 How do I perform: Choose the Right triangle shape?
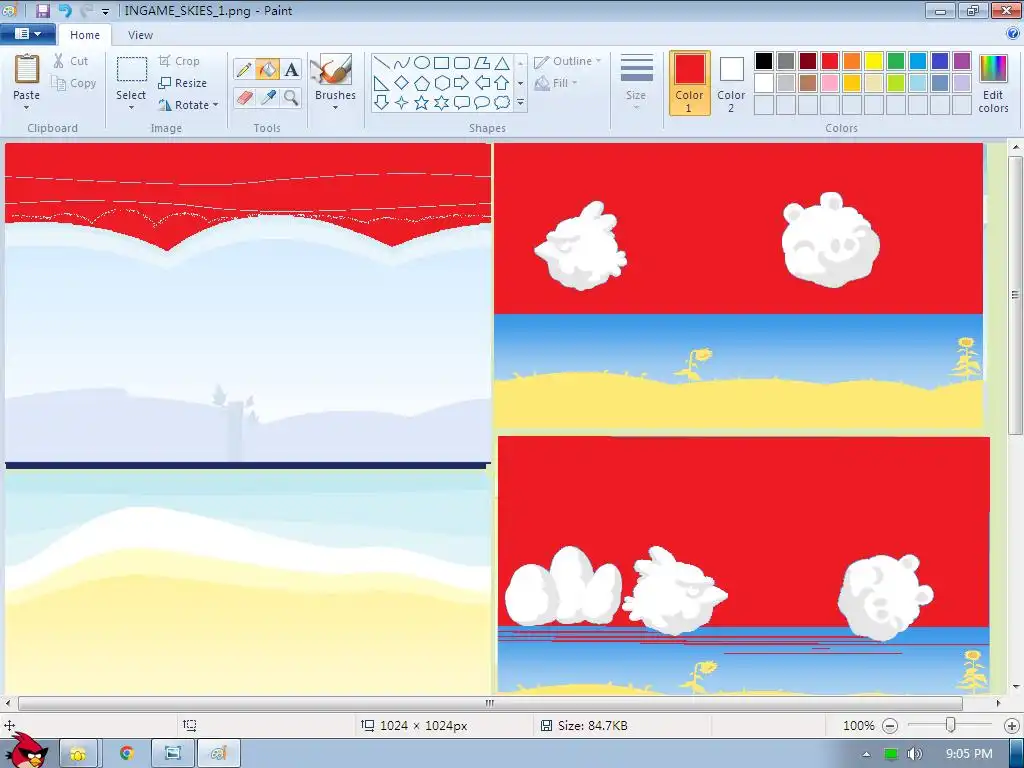[381, 83]
